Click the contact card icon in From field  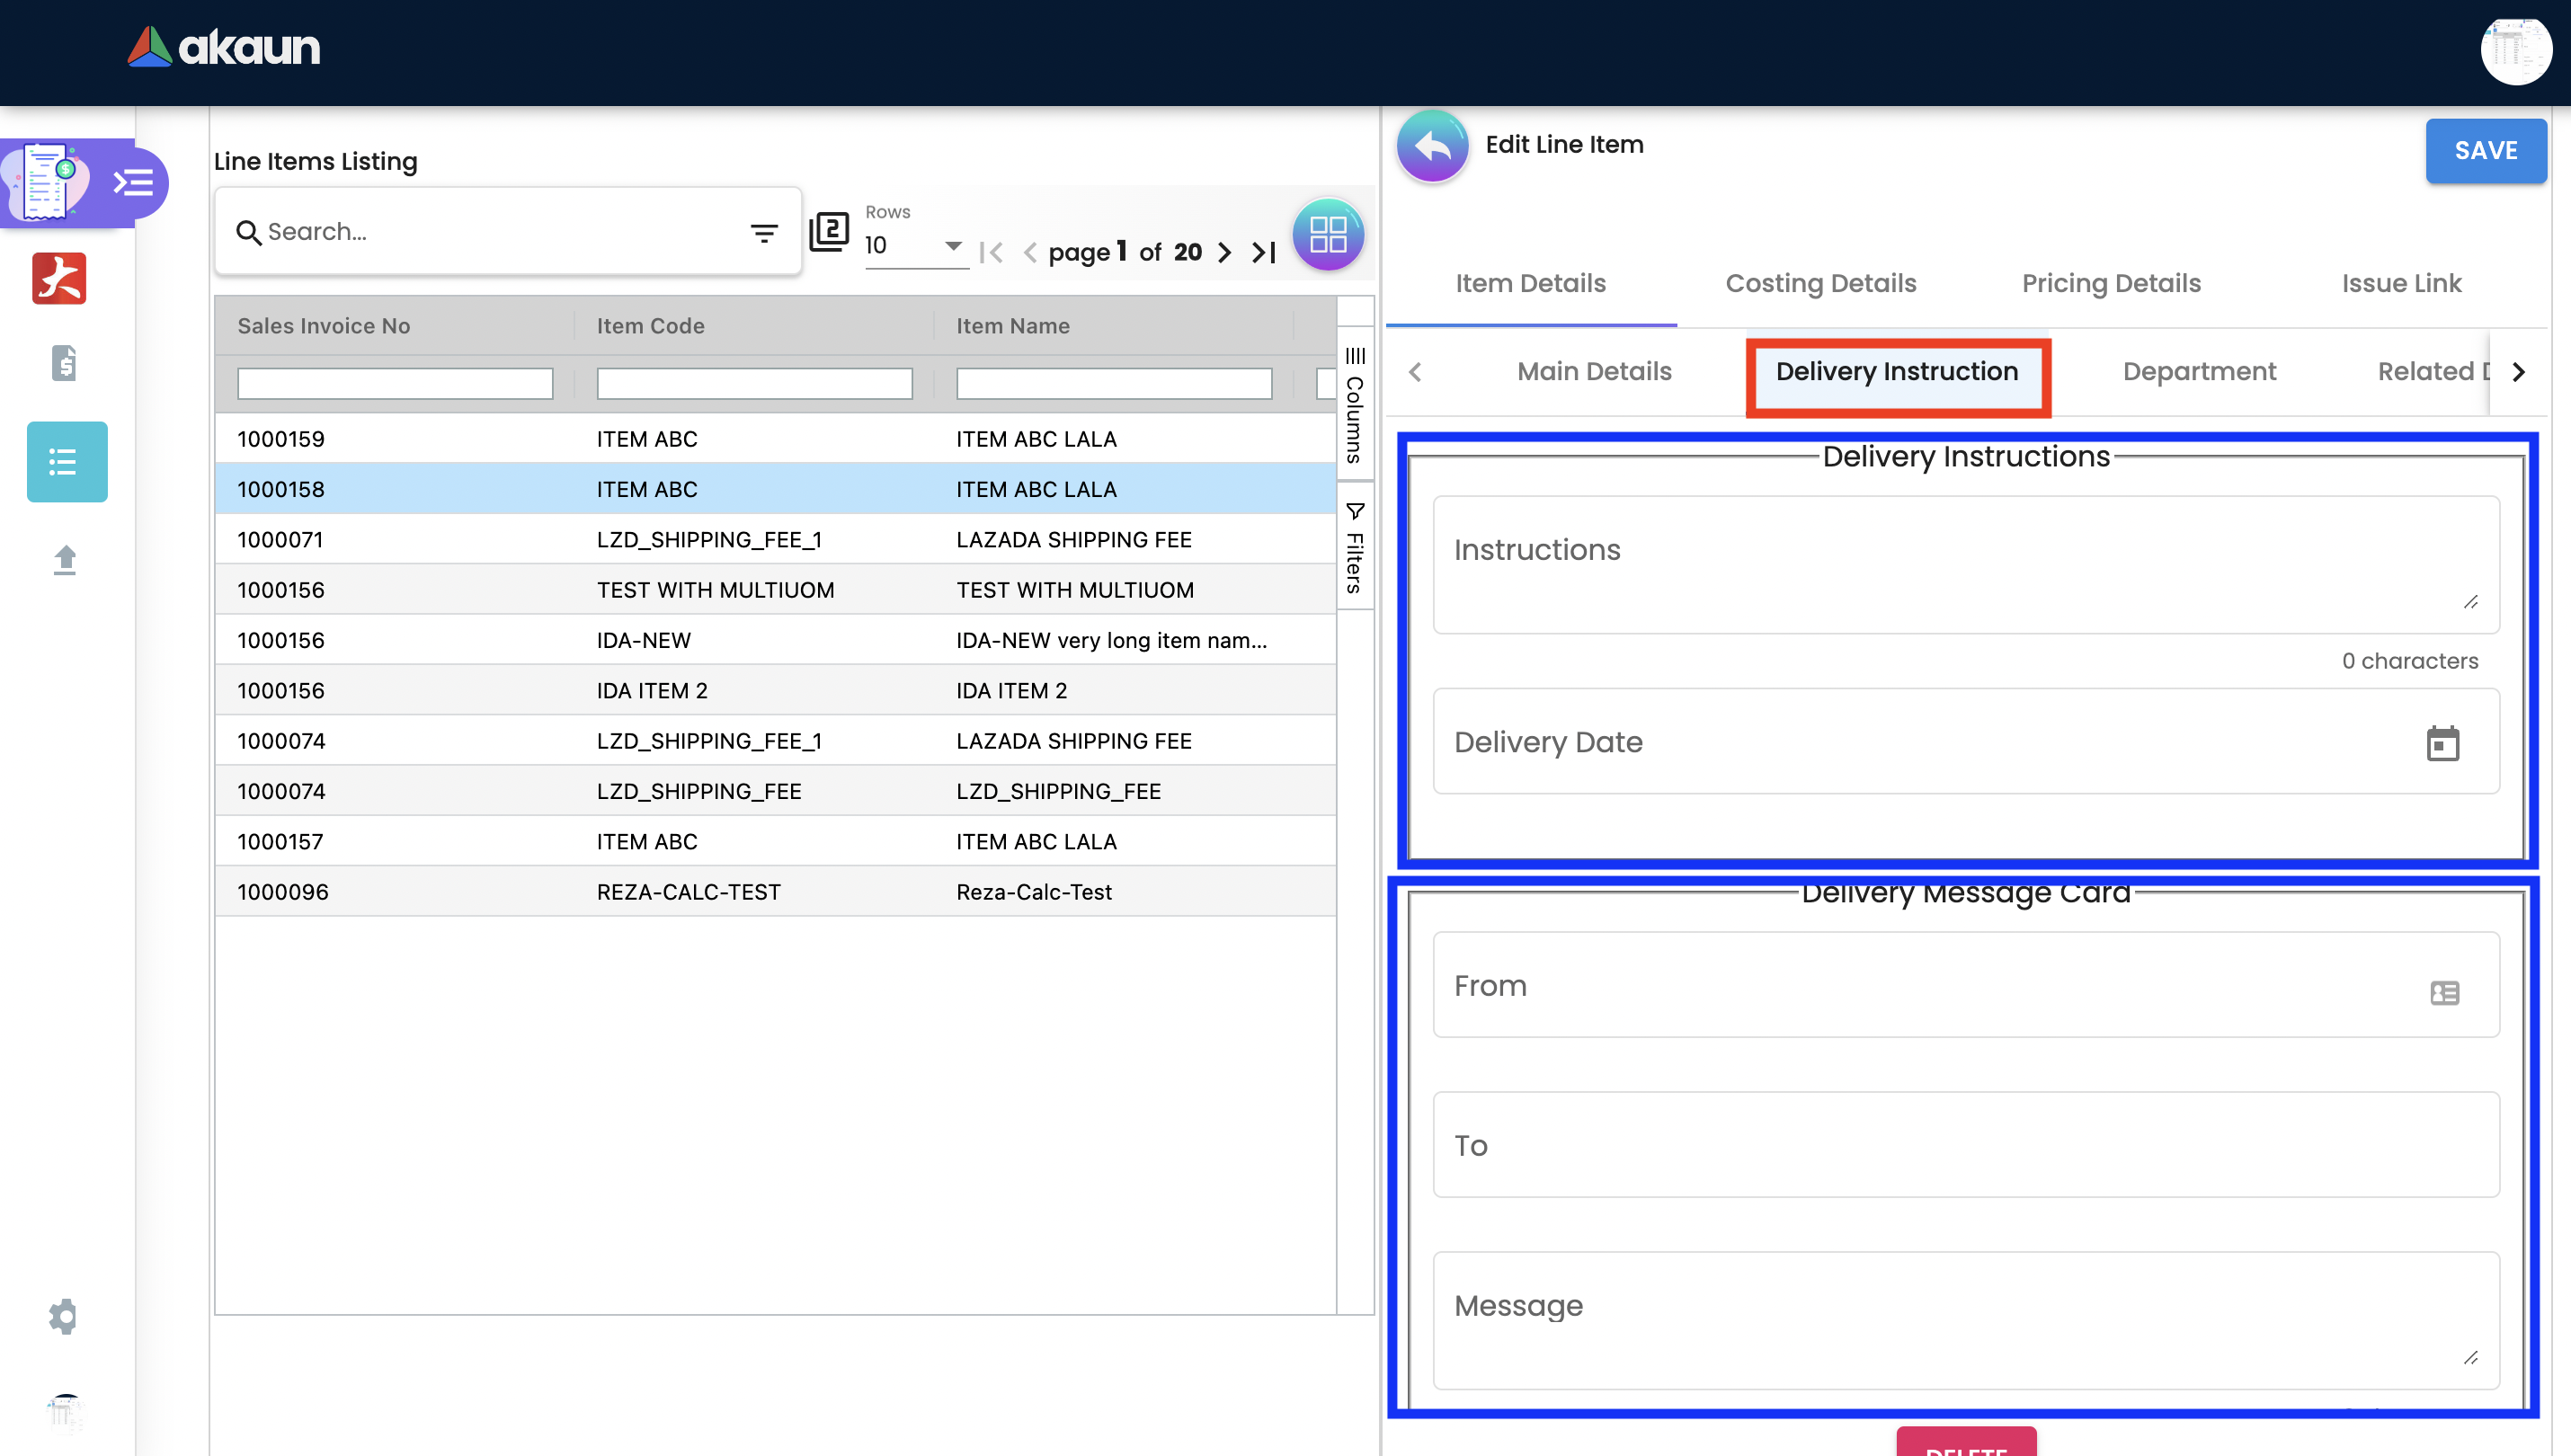coord(2443,992)
